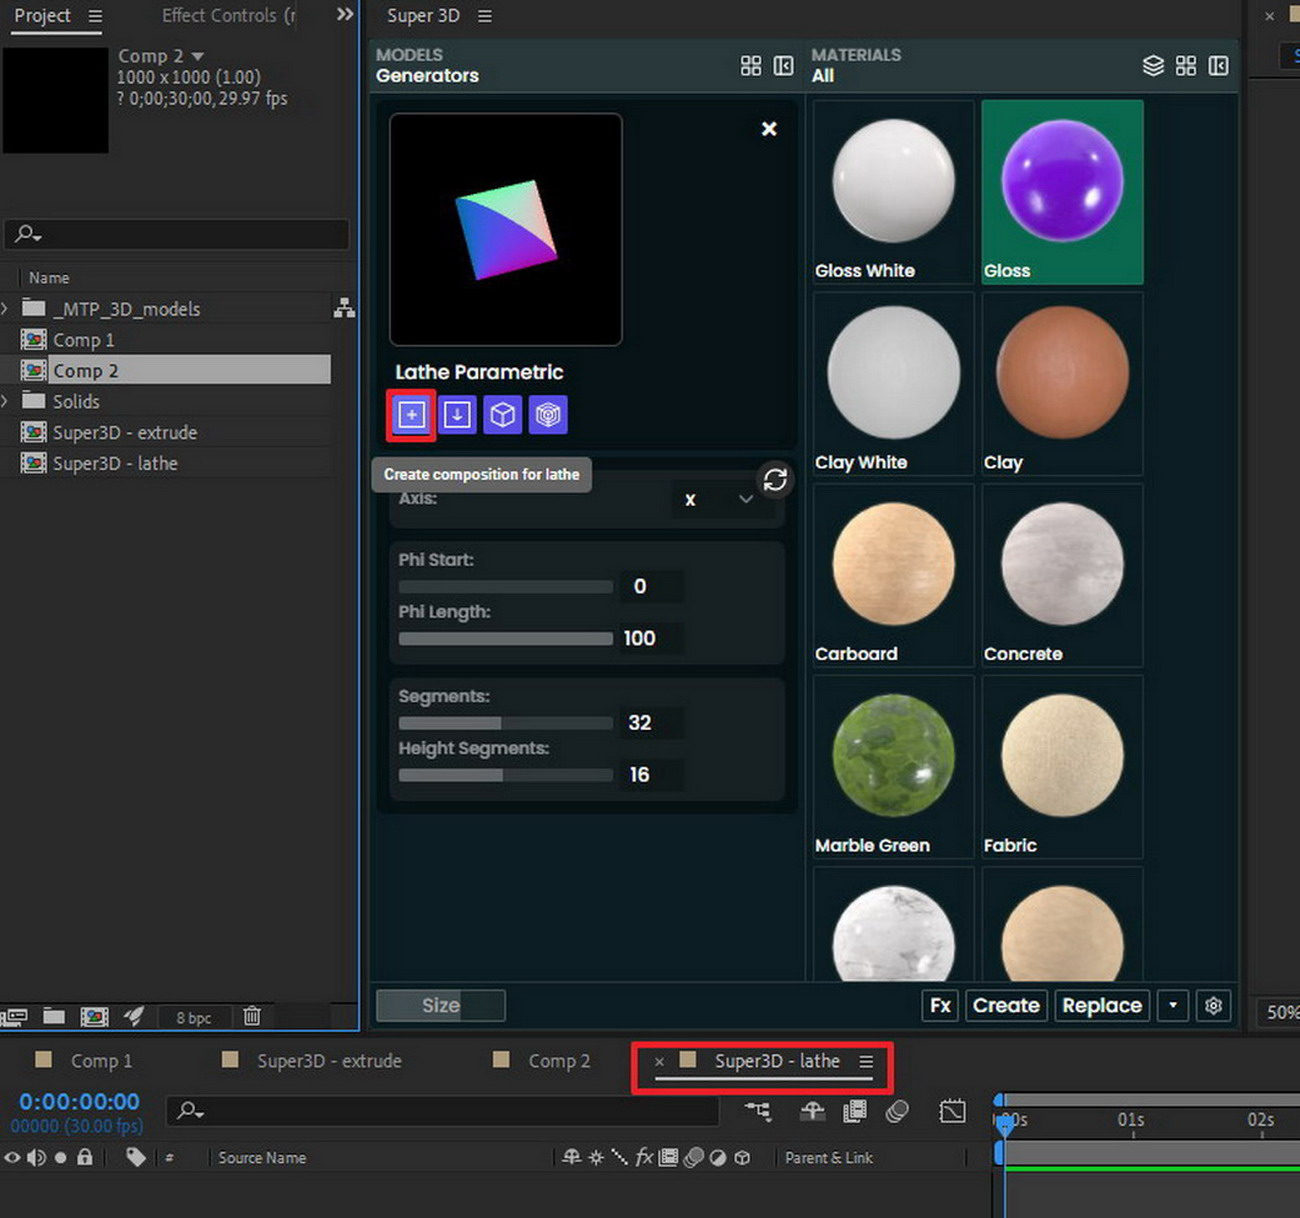
Task: Collapse the Models panel sidebar
Action: coord(784,66)
